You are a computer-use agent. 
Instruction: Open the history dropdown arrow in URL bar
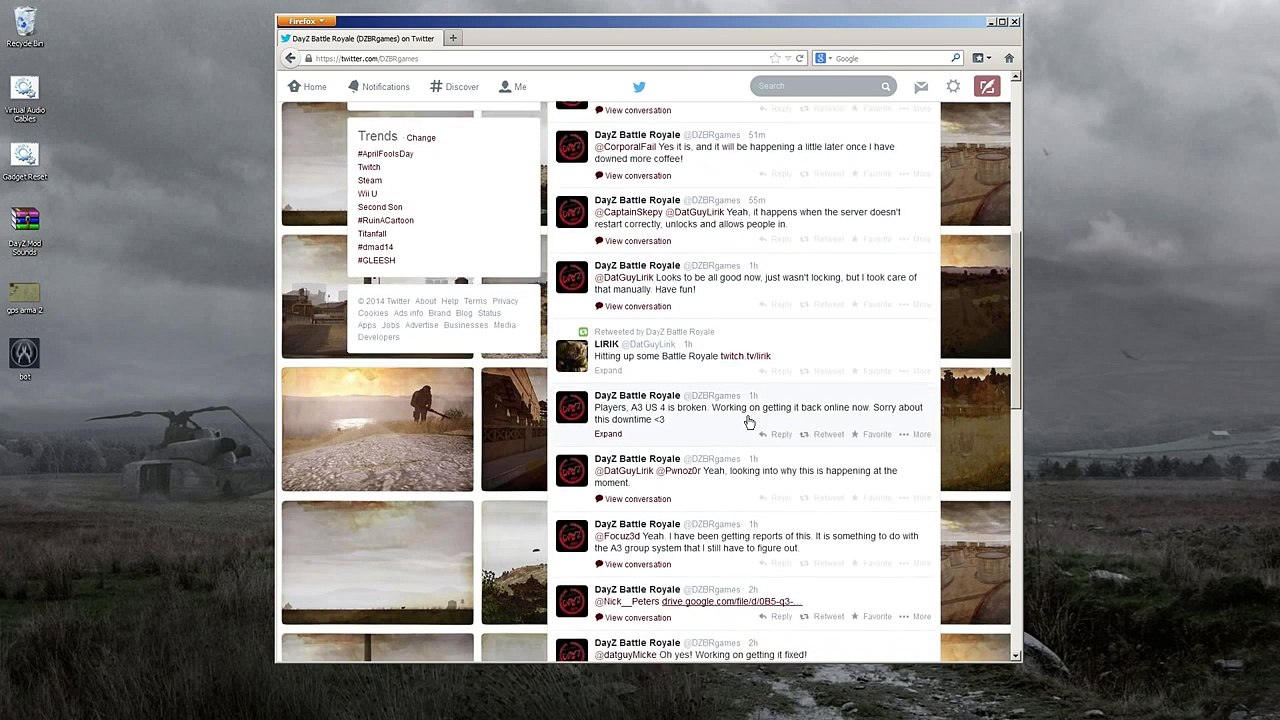click(787, 58)
